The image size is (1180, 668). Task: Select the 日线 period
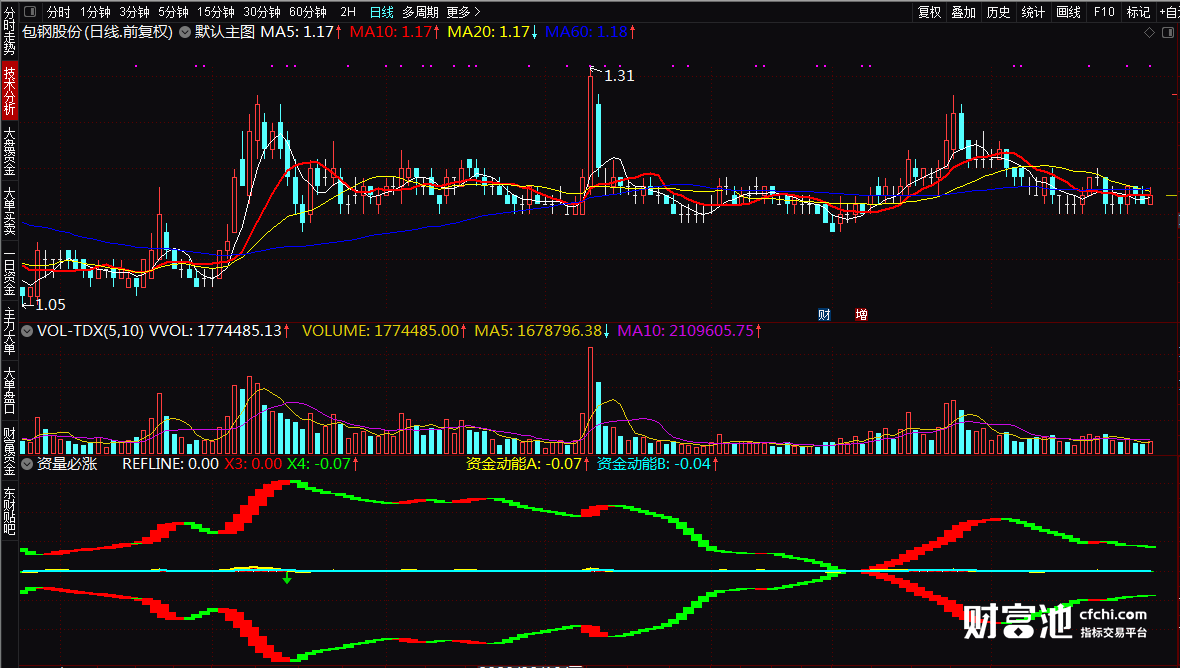[382, 12]
